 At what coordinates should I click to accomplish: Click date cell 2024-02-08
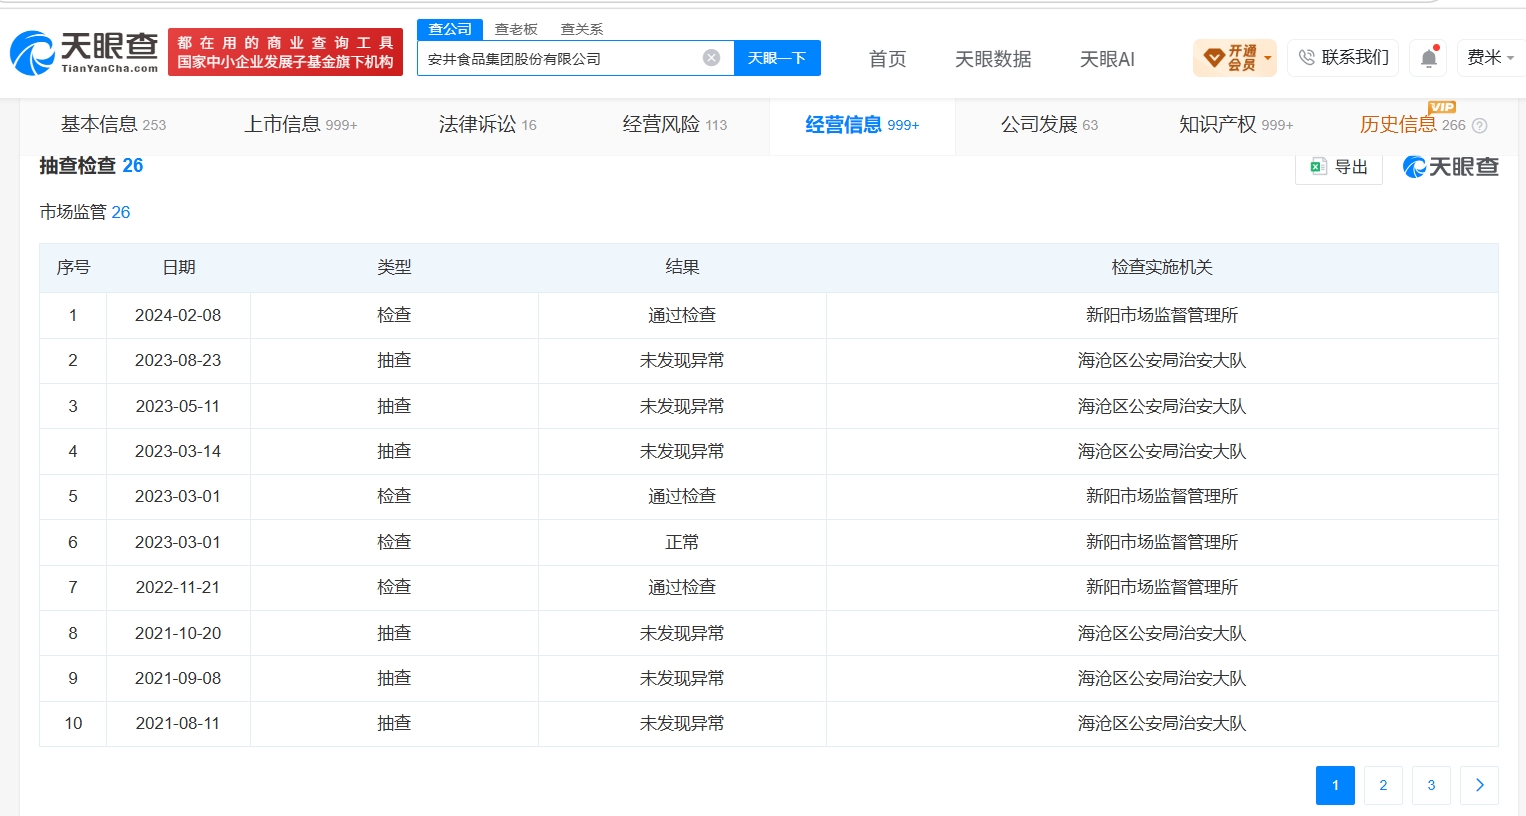[x=178, y=315]
